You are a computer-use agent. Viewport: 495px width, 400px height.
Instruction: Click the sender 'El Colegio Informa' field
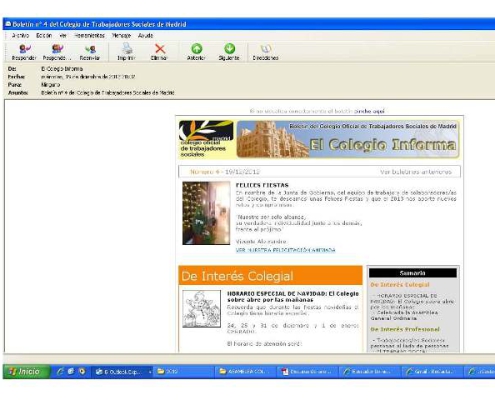pyautogui.click(x=62, y=69)
